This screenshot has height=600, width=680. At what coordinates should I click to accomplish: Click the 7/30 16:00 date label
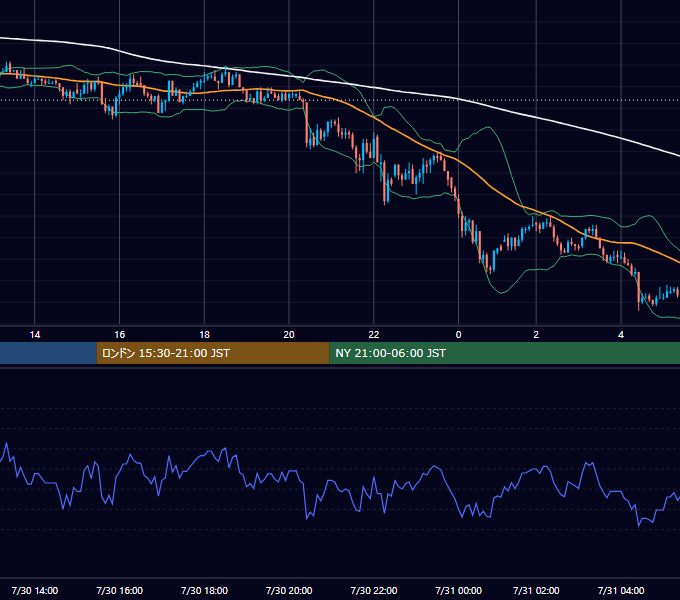point(120,590)
